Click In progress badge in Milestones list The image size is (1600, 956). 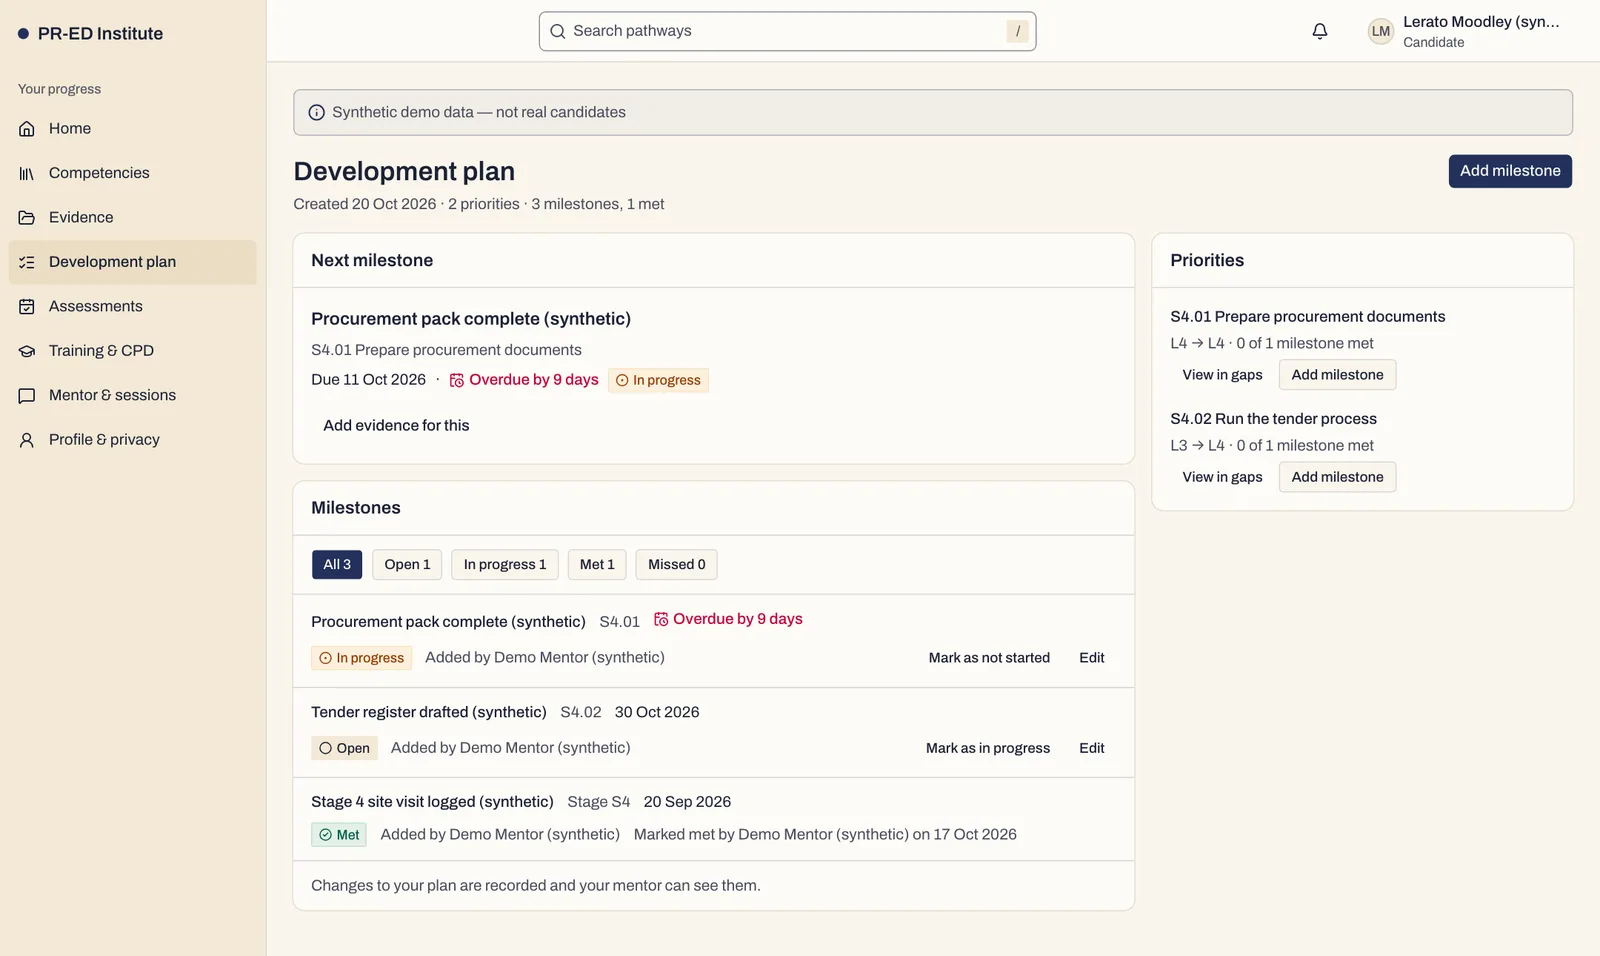pyautogui.click(x=361, y=658)
